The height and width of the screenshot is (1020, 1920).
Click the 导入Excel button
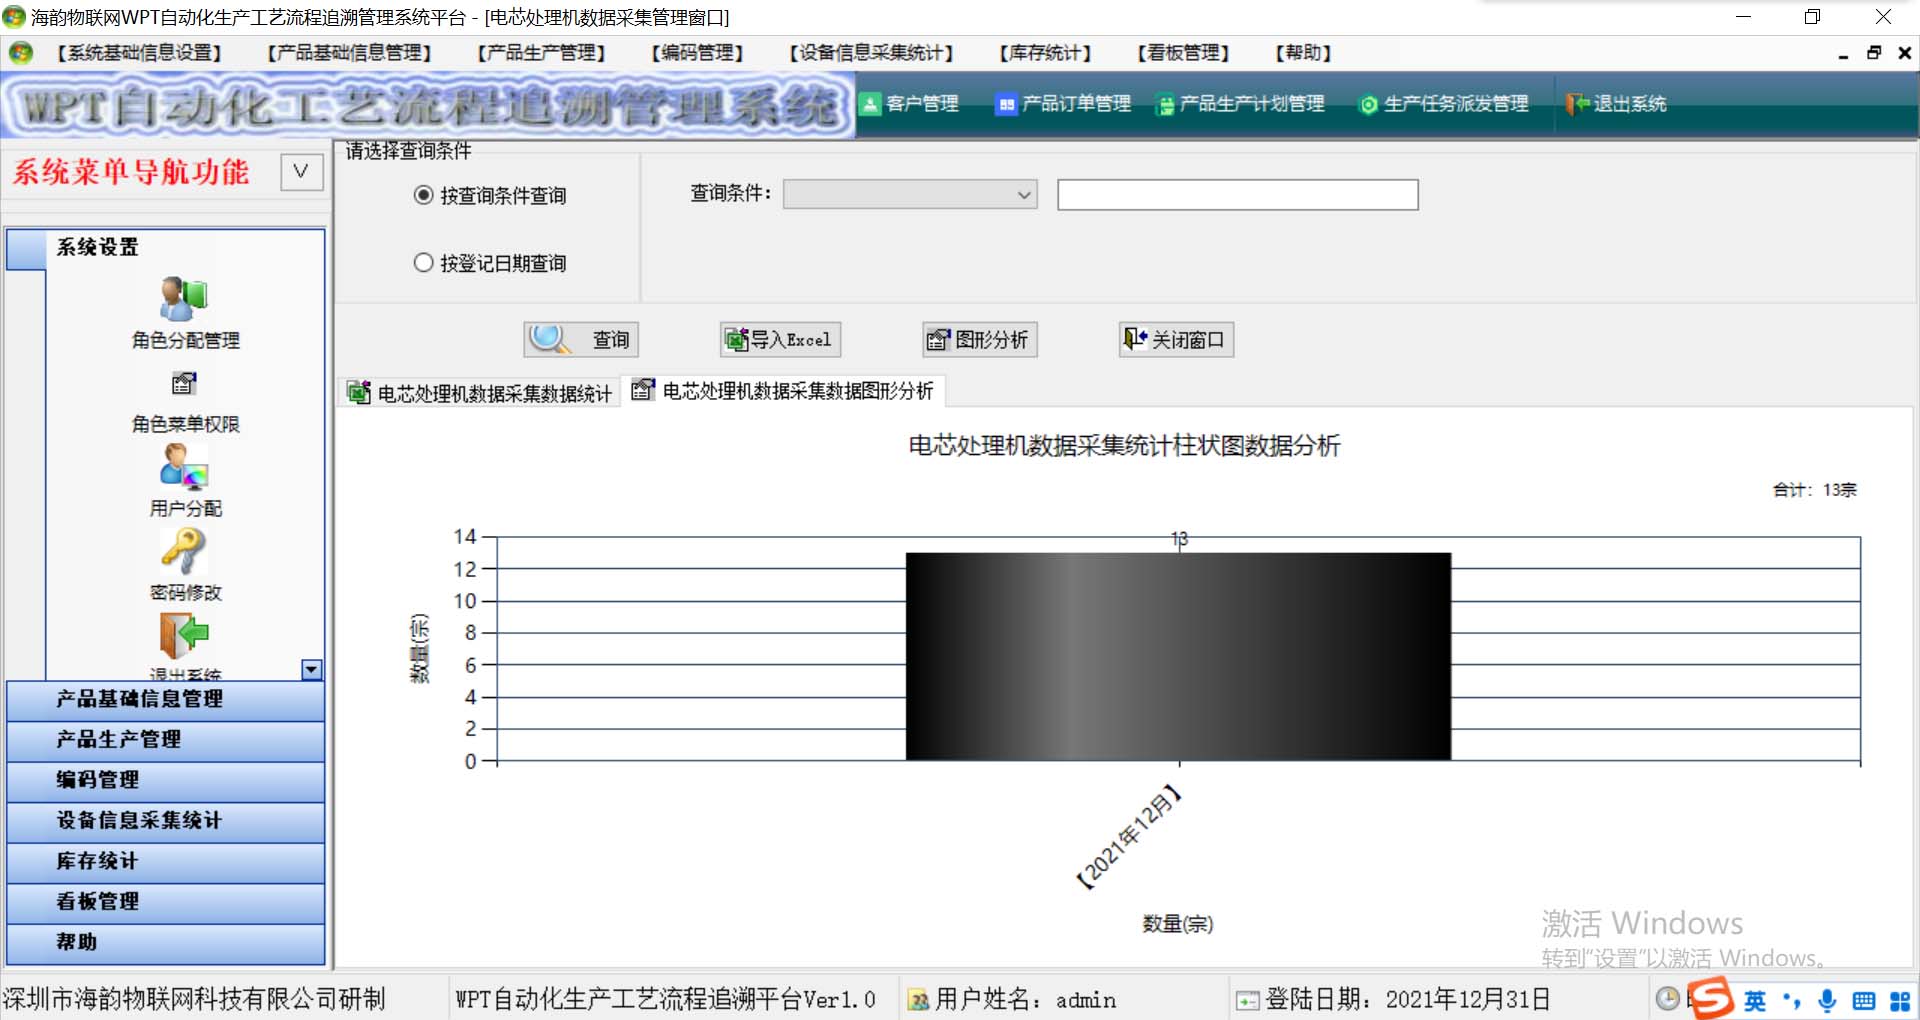(x=780, y=340)
